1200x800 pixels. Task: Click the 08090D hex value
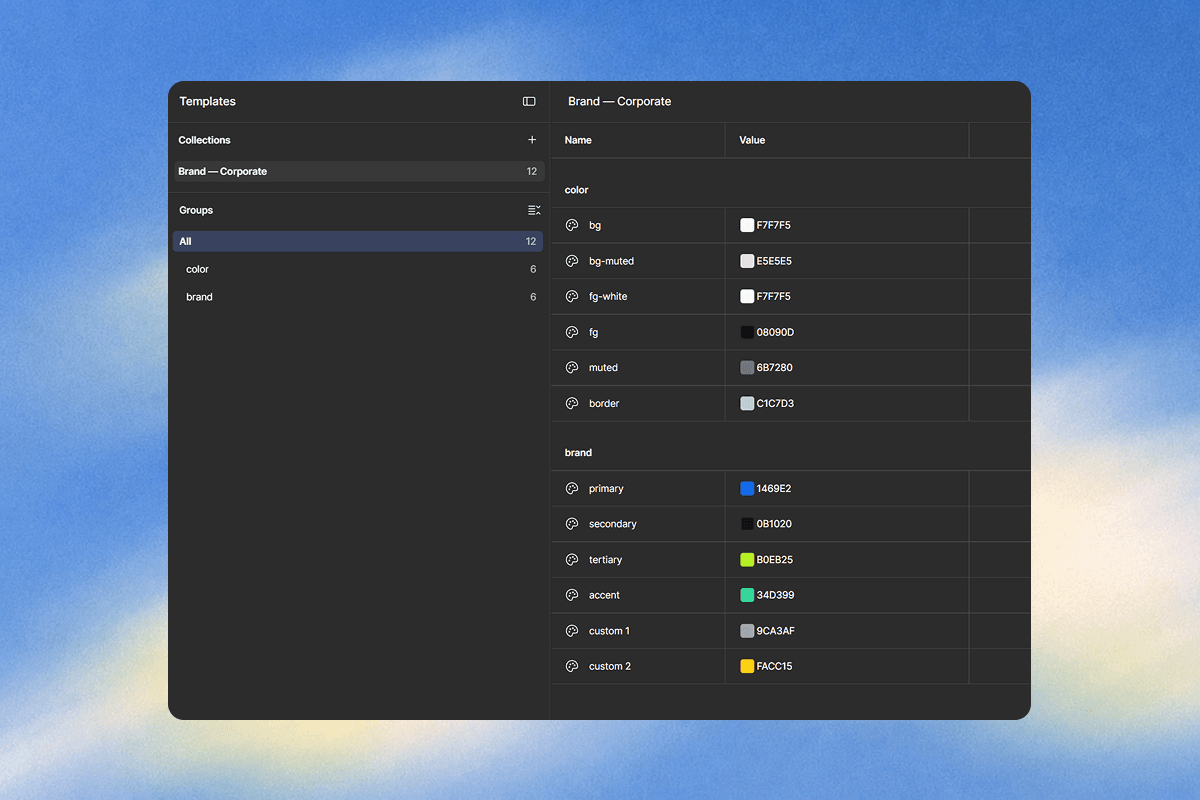pyautogui.click(x=775, y=332)
